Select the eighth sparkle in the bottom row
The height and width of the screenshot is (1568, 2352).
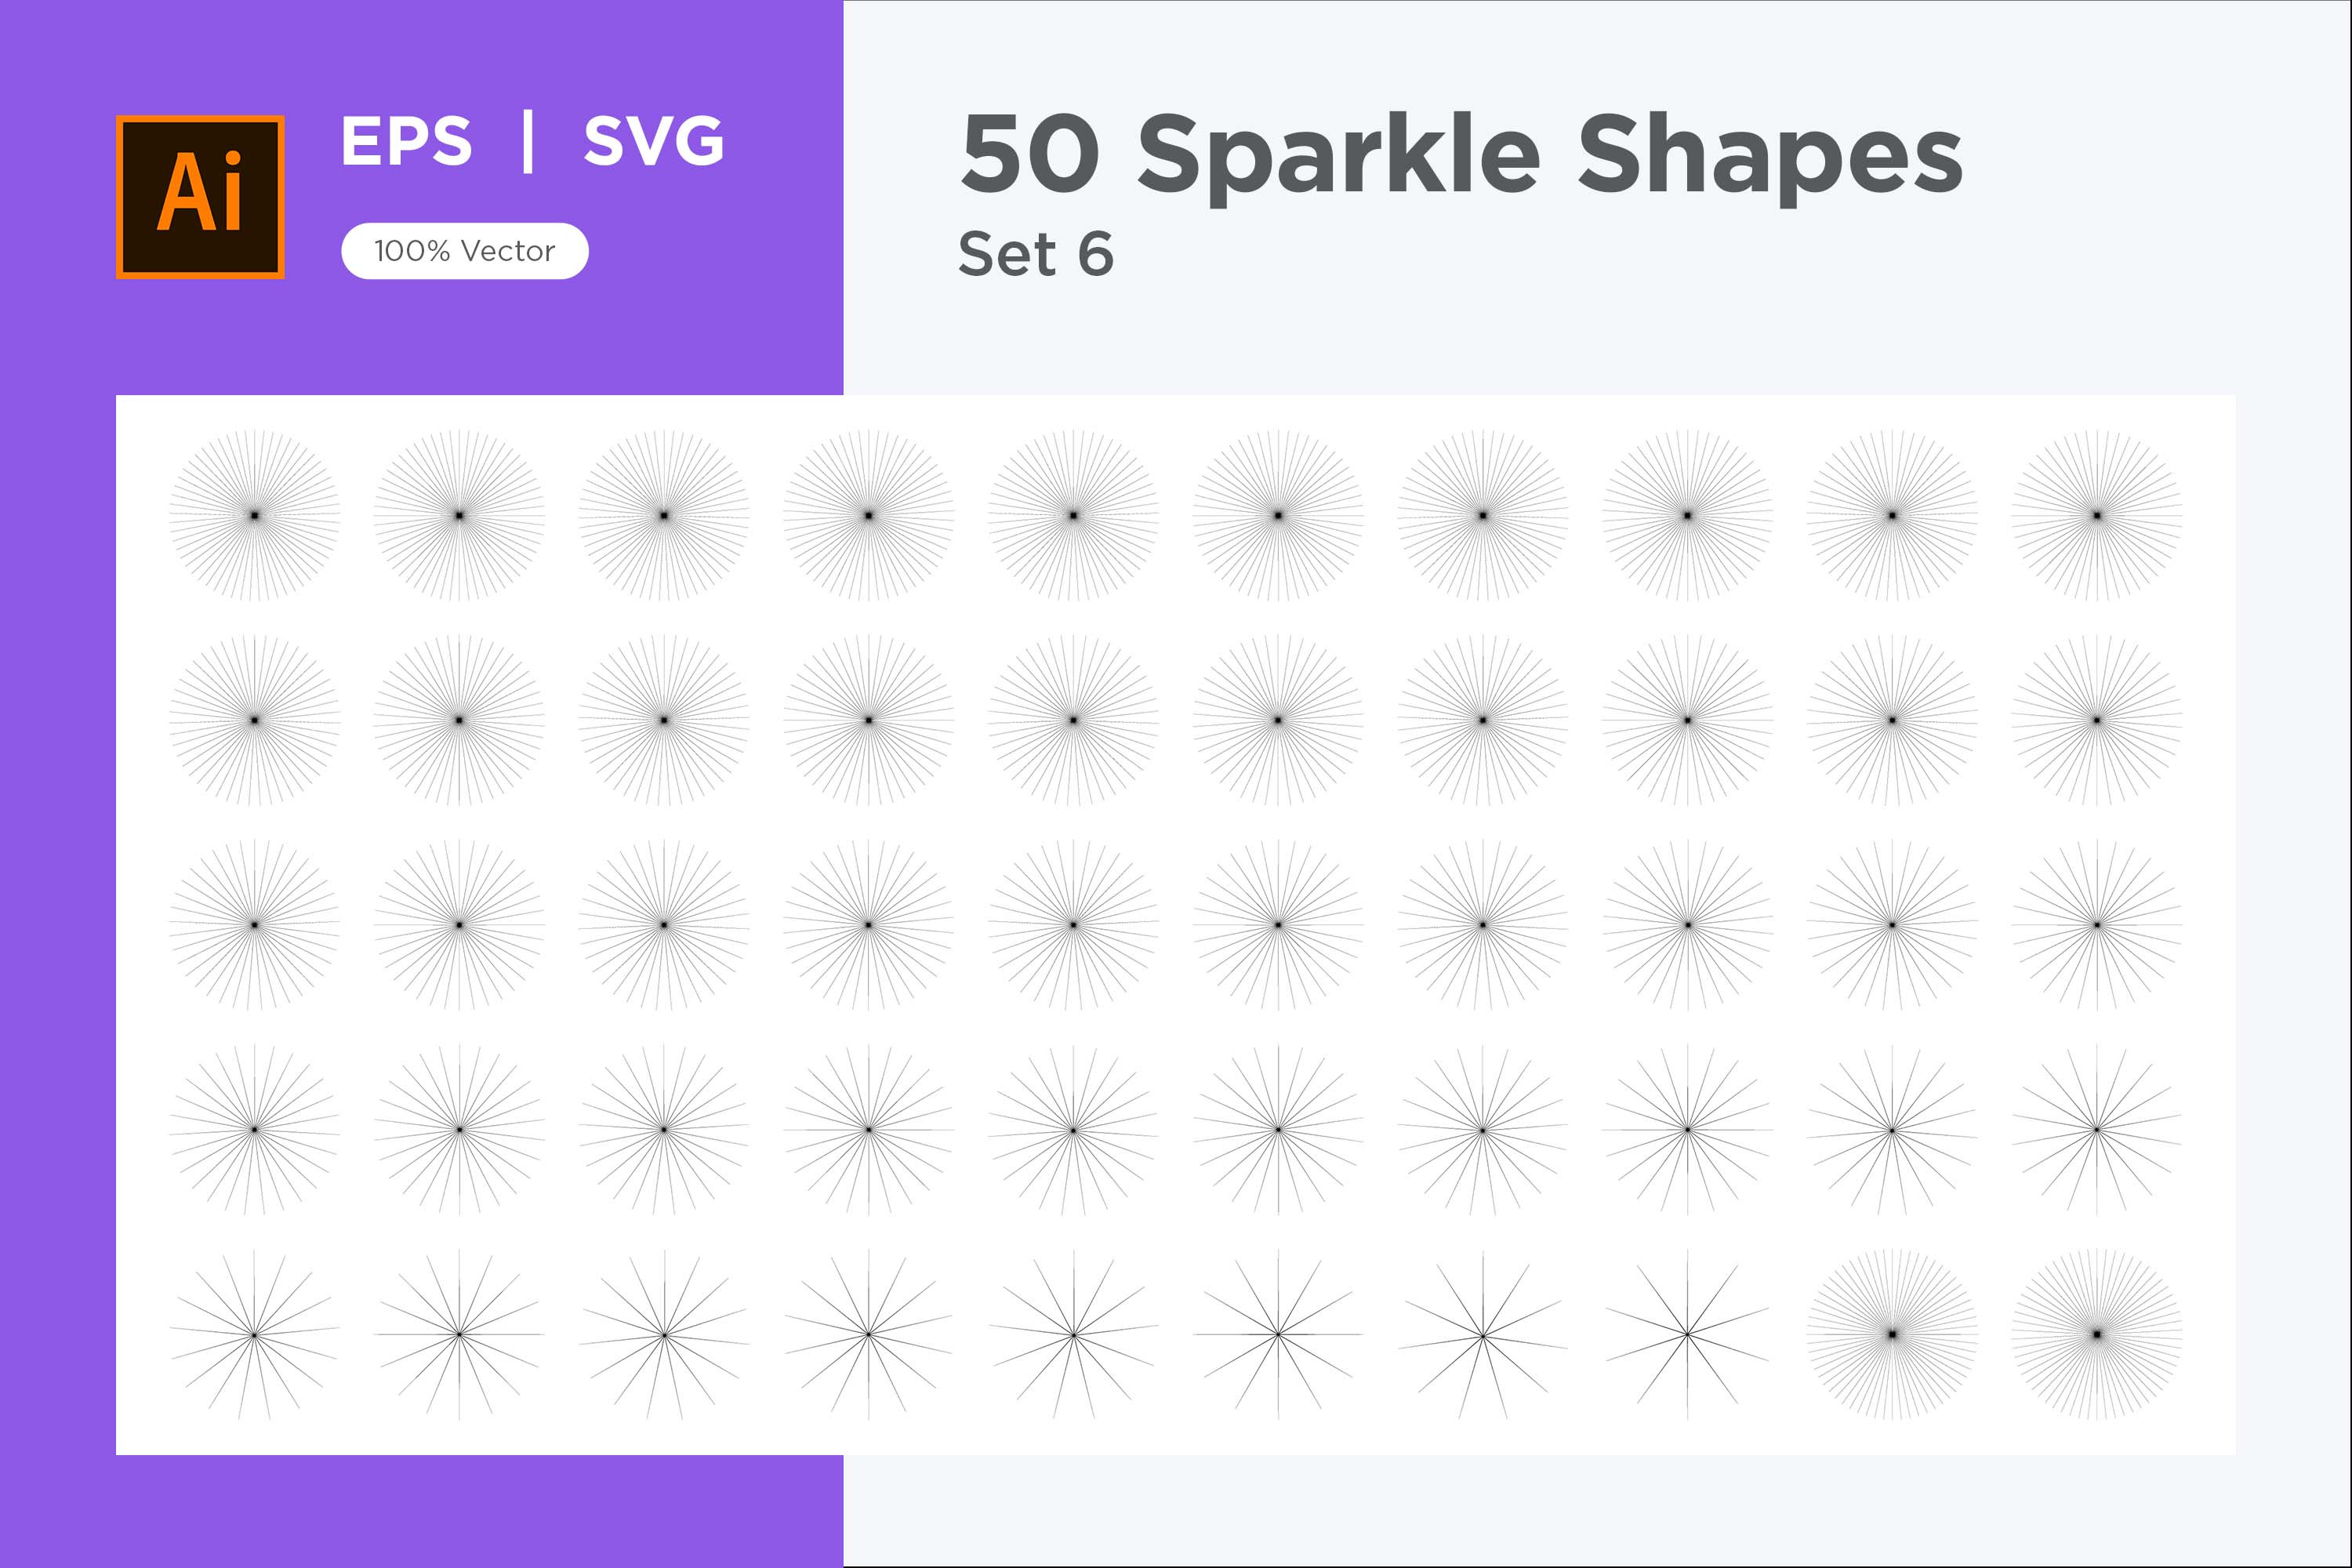1688,1335
